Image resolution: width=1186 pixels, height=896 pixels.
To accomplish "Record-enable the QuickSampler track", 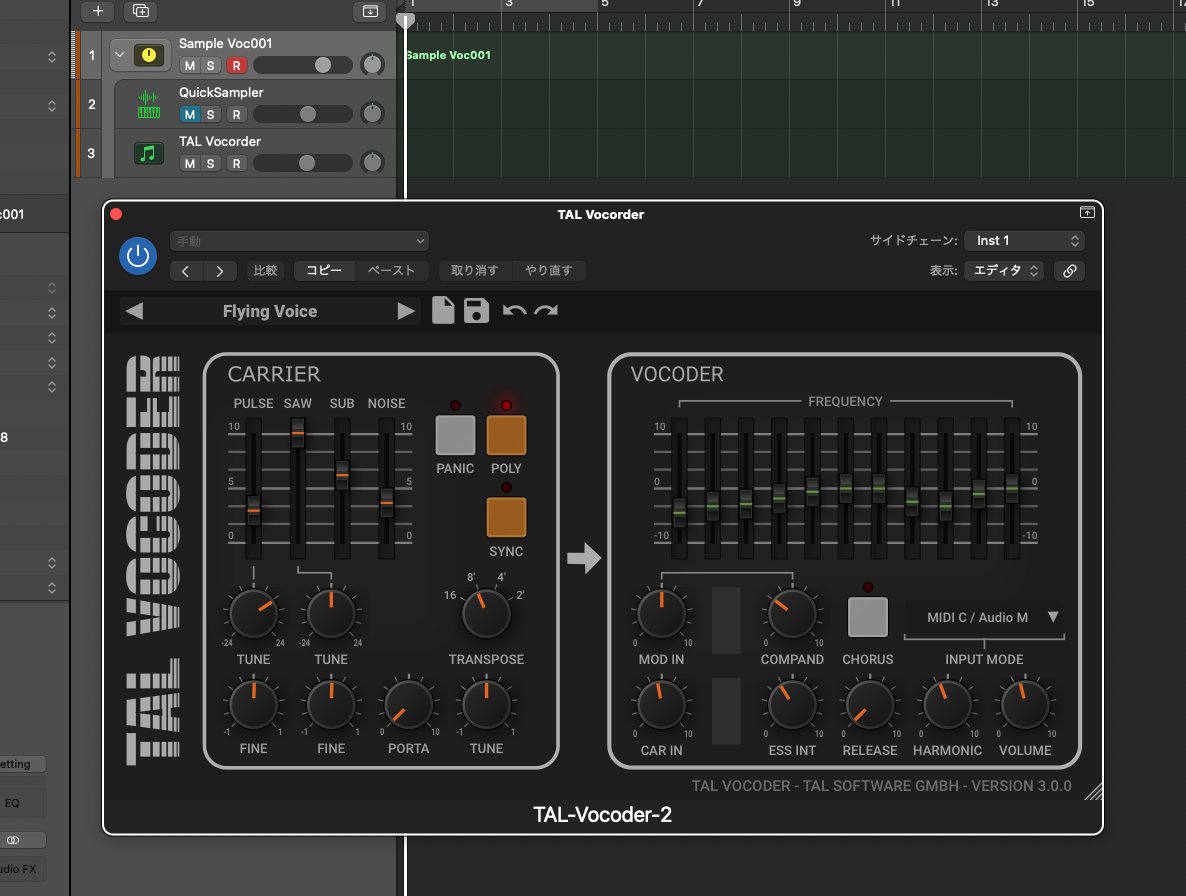I will (x=237, y=115).
